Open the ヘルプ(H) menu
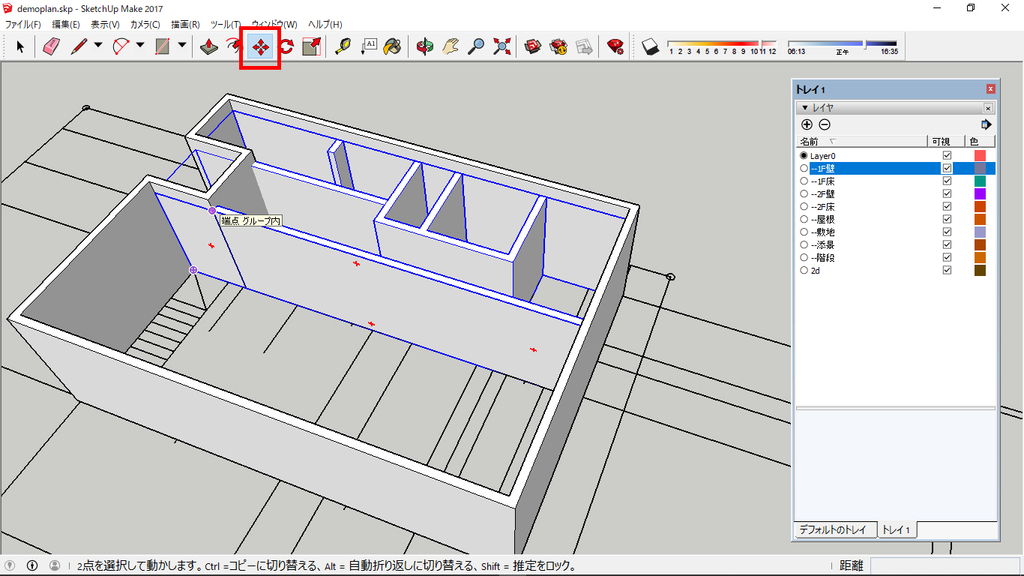Screen dimensions: 1024x576 pos(325,24)
